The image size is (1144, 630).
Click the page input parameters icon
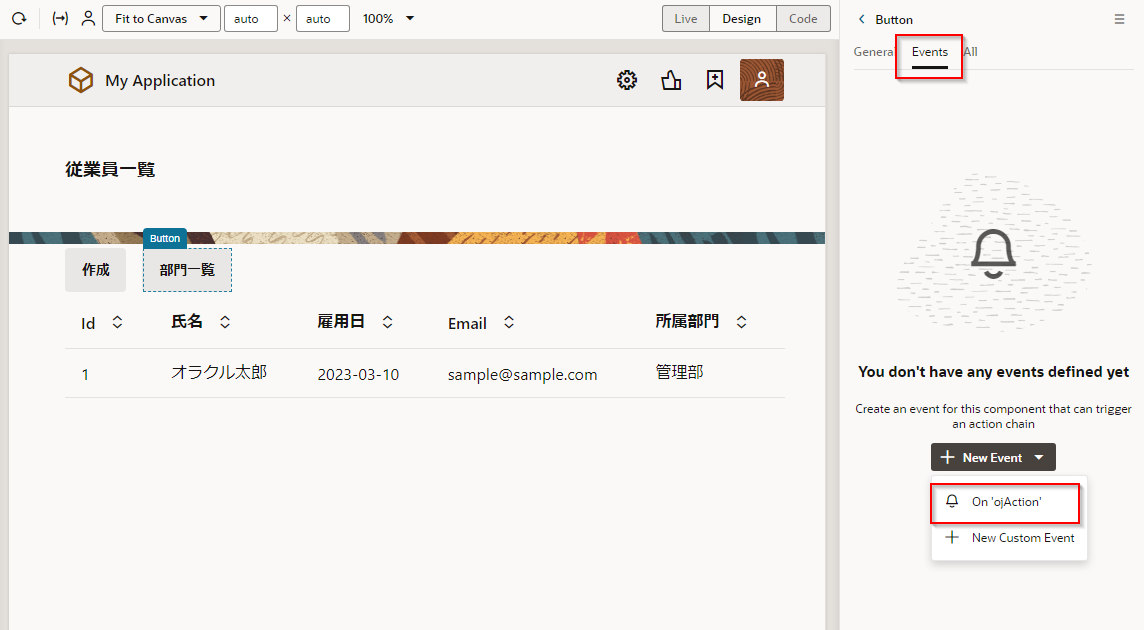click(x=60, y=19)
